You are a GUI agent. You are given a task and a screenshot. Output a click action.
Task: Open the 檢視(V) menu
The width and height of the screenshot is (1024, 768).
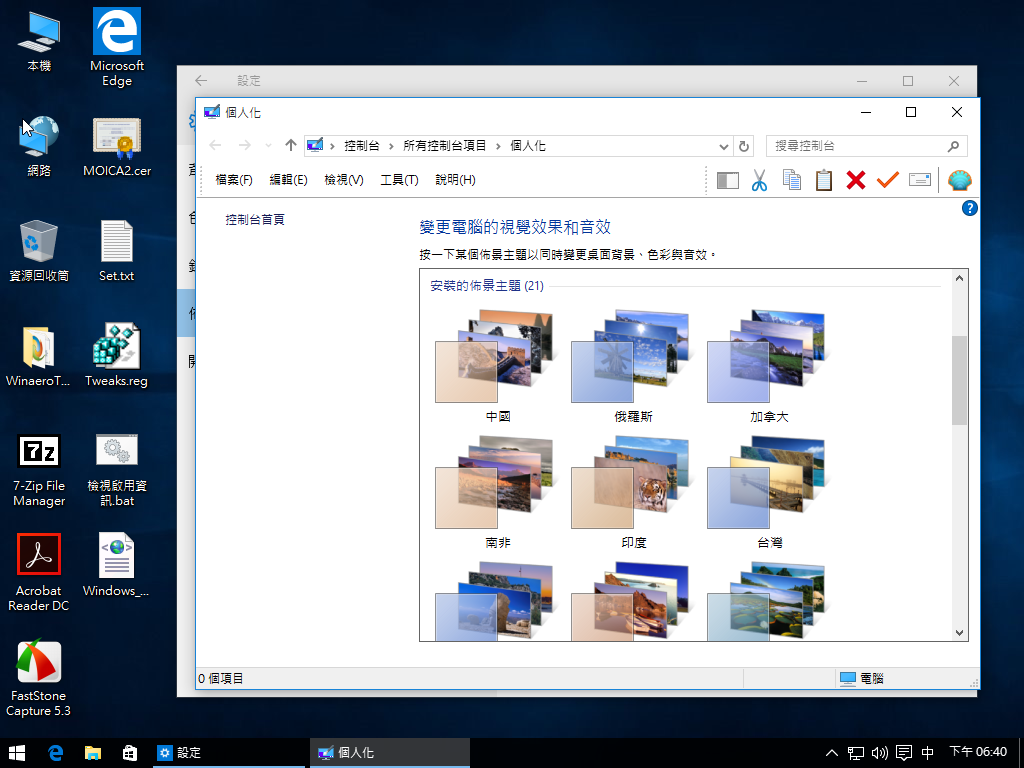(343, 180)
